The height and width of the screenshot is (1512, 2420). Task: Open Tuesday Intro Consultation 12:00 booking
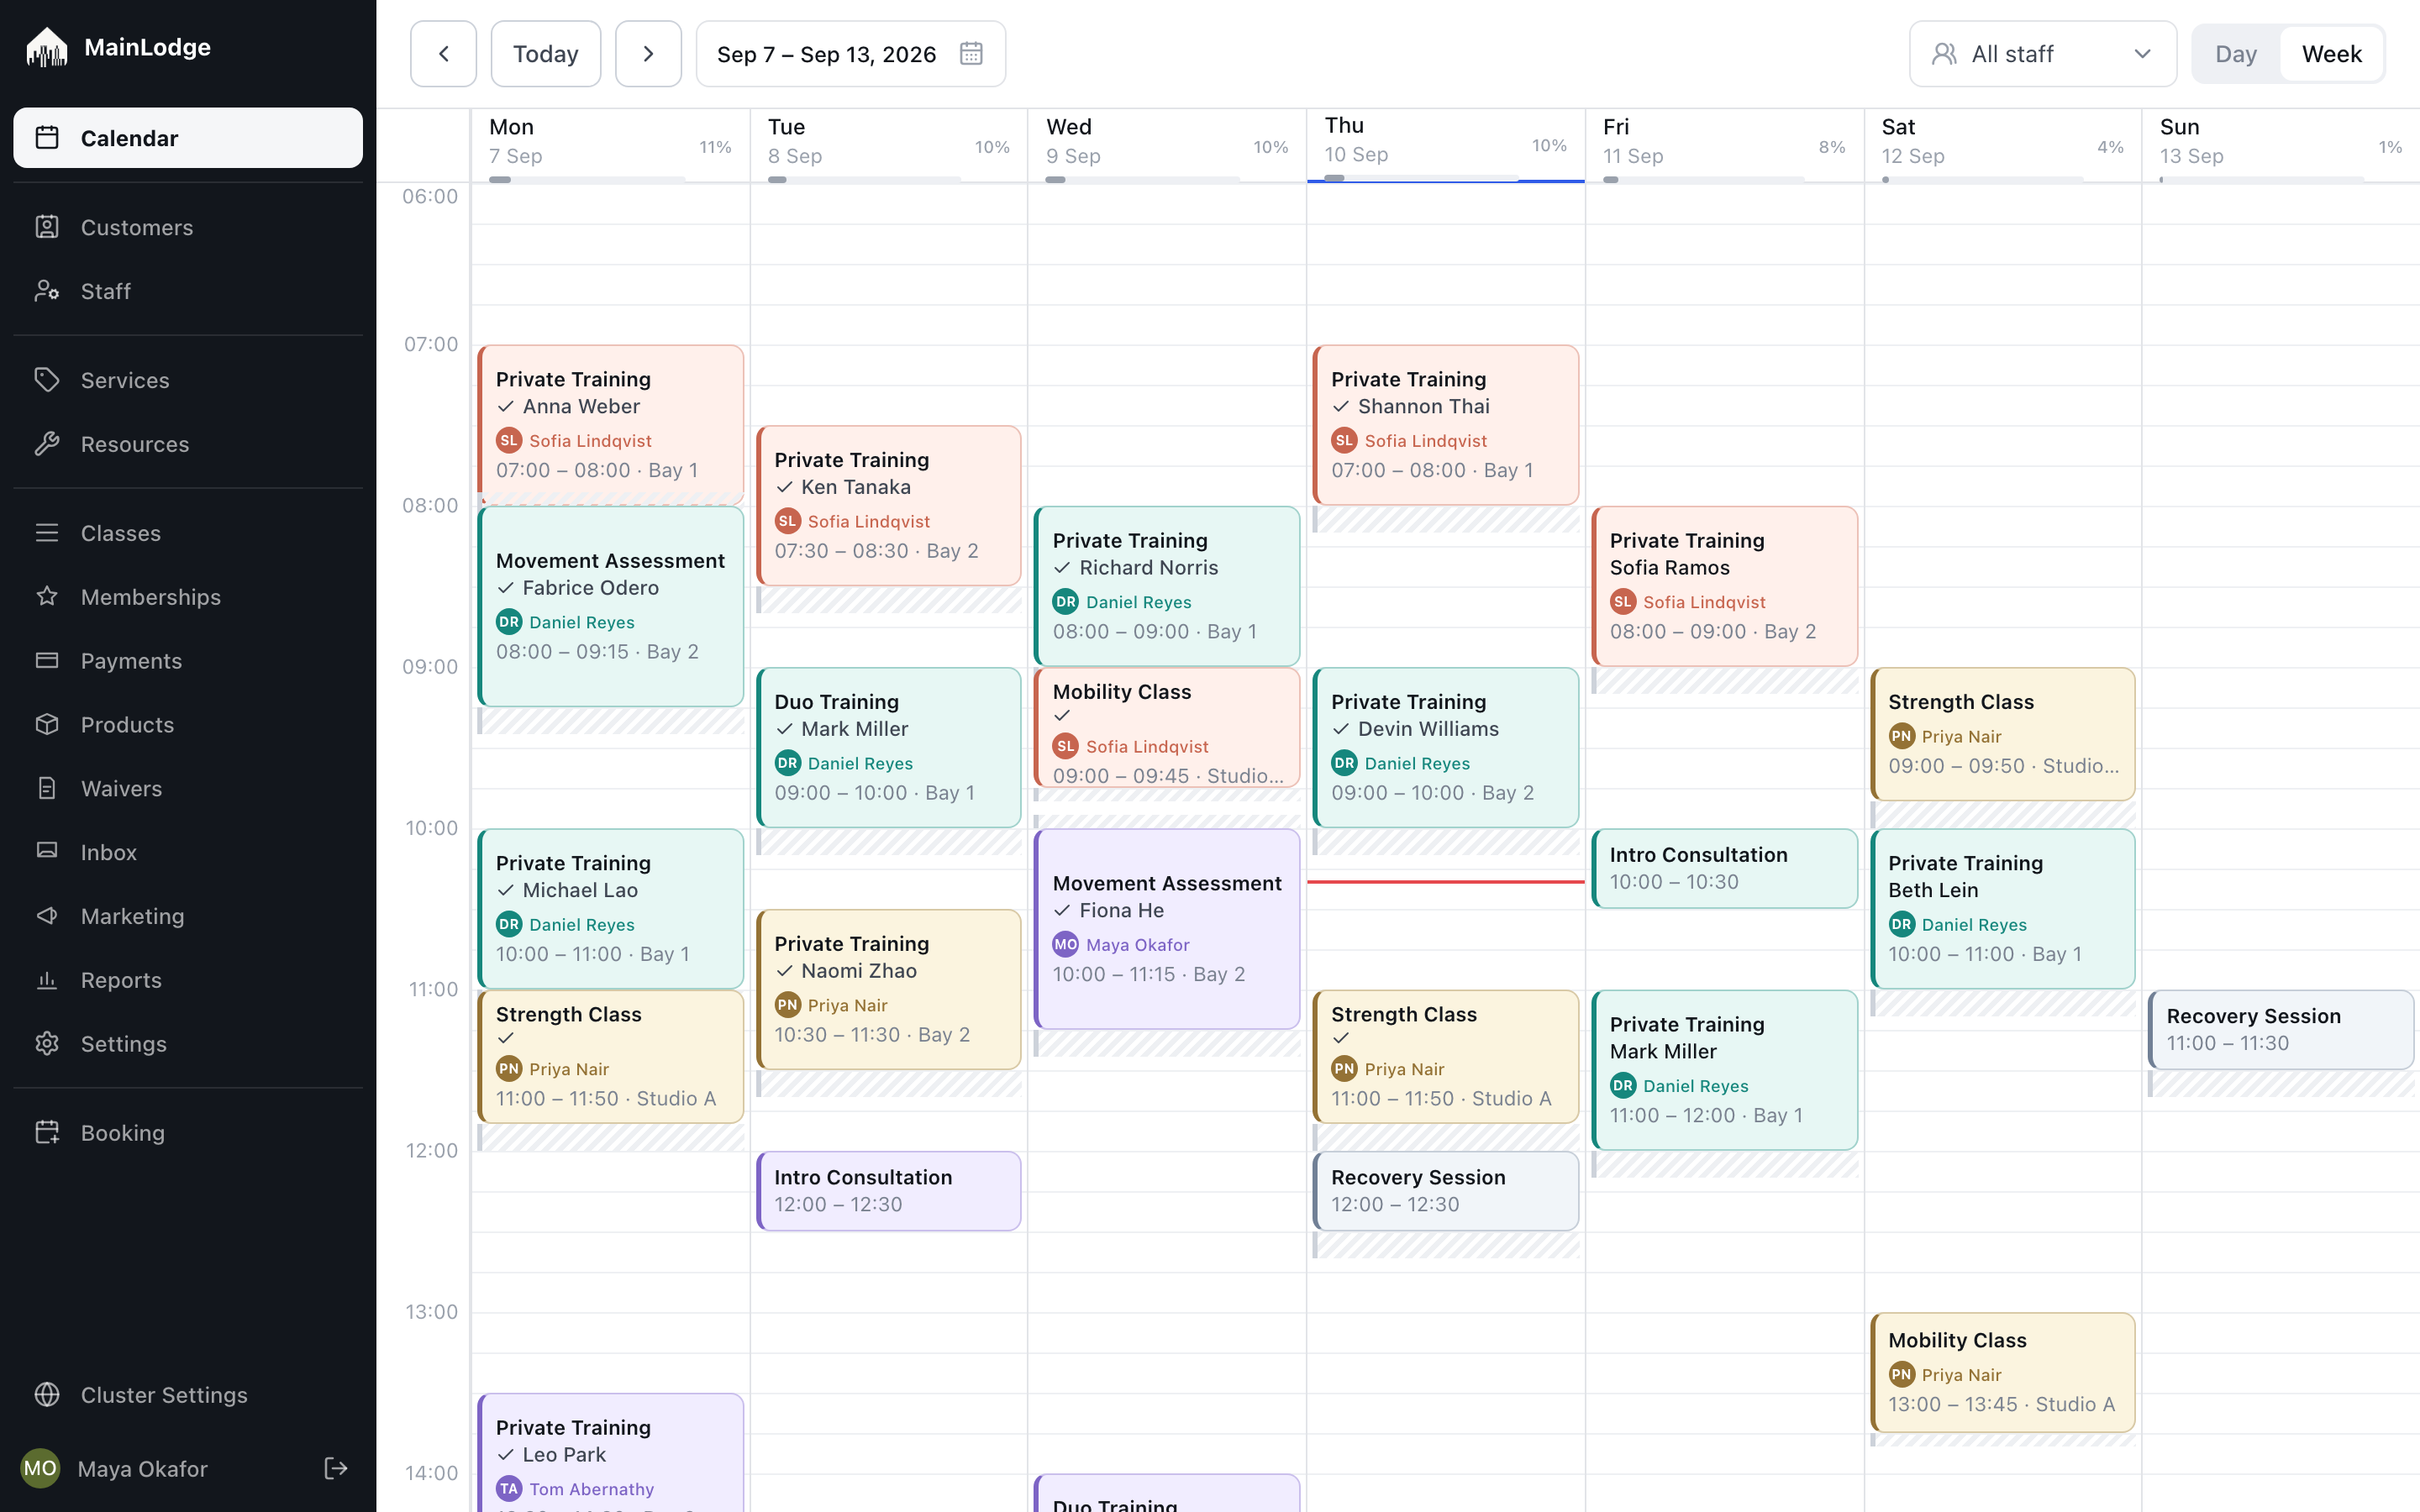click(889, 1190)
